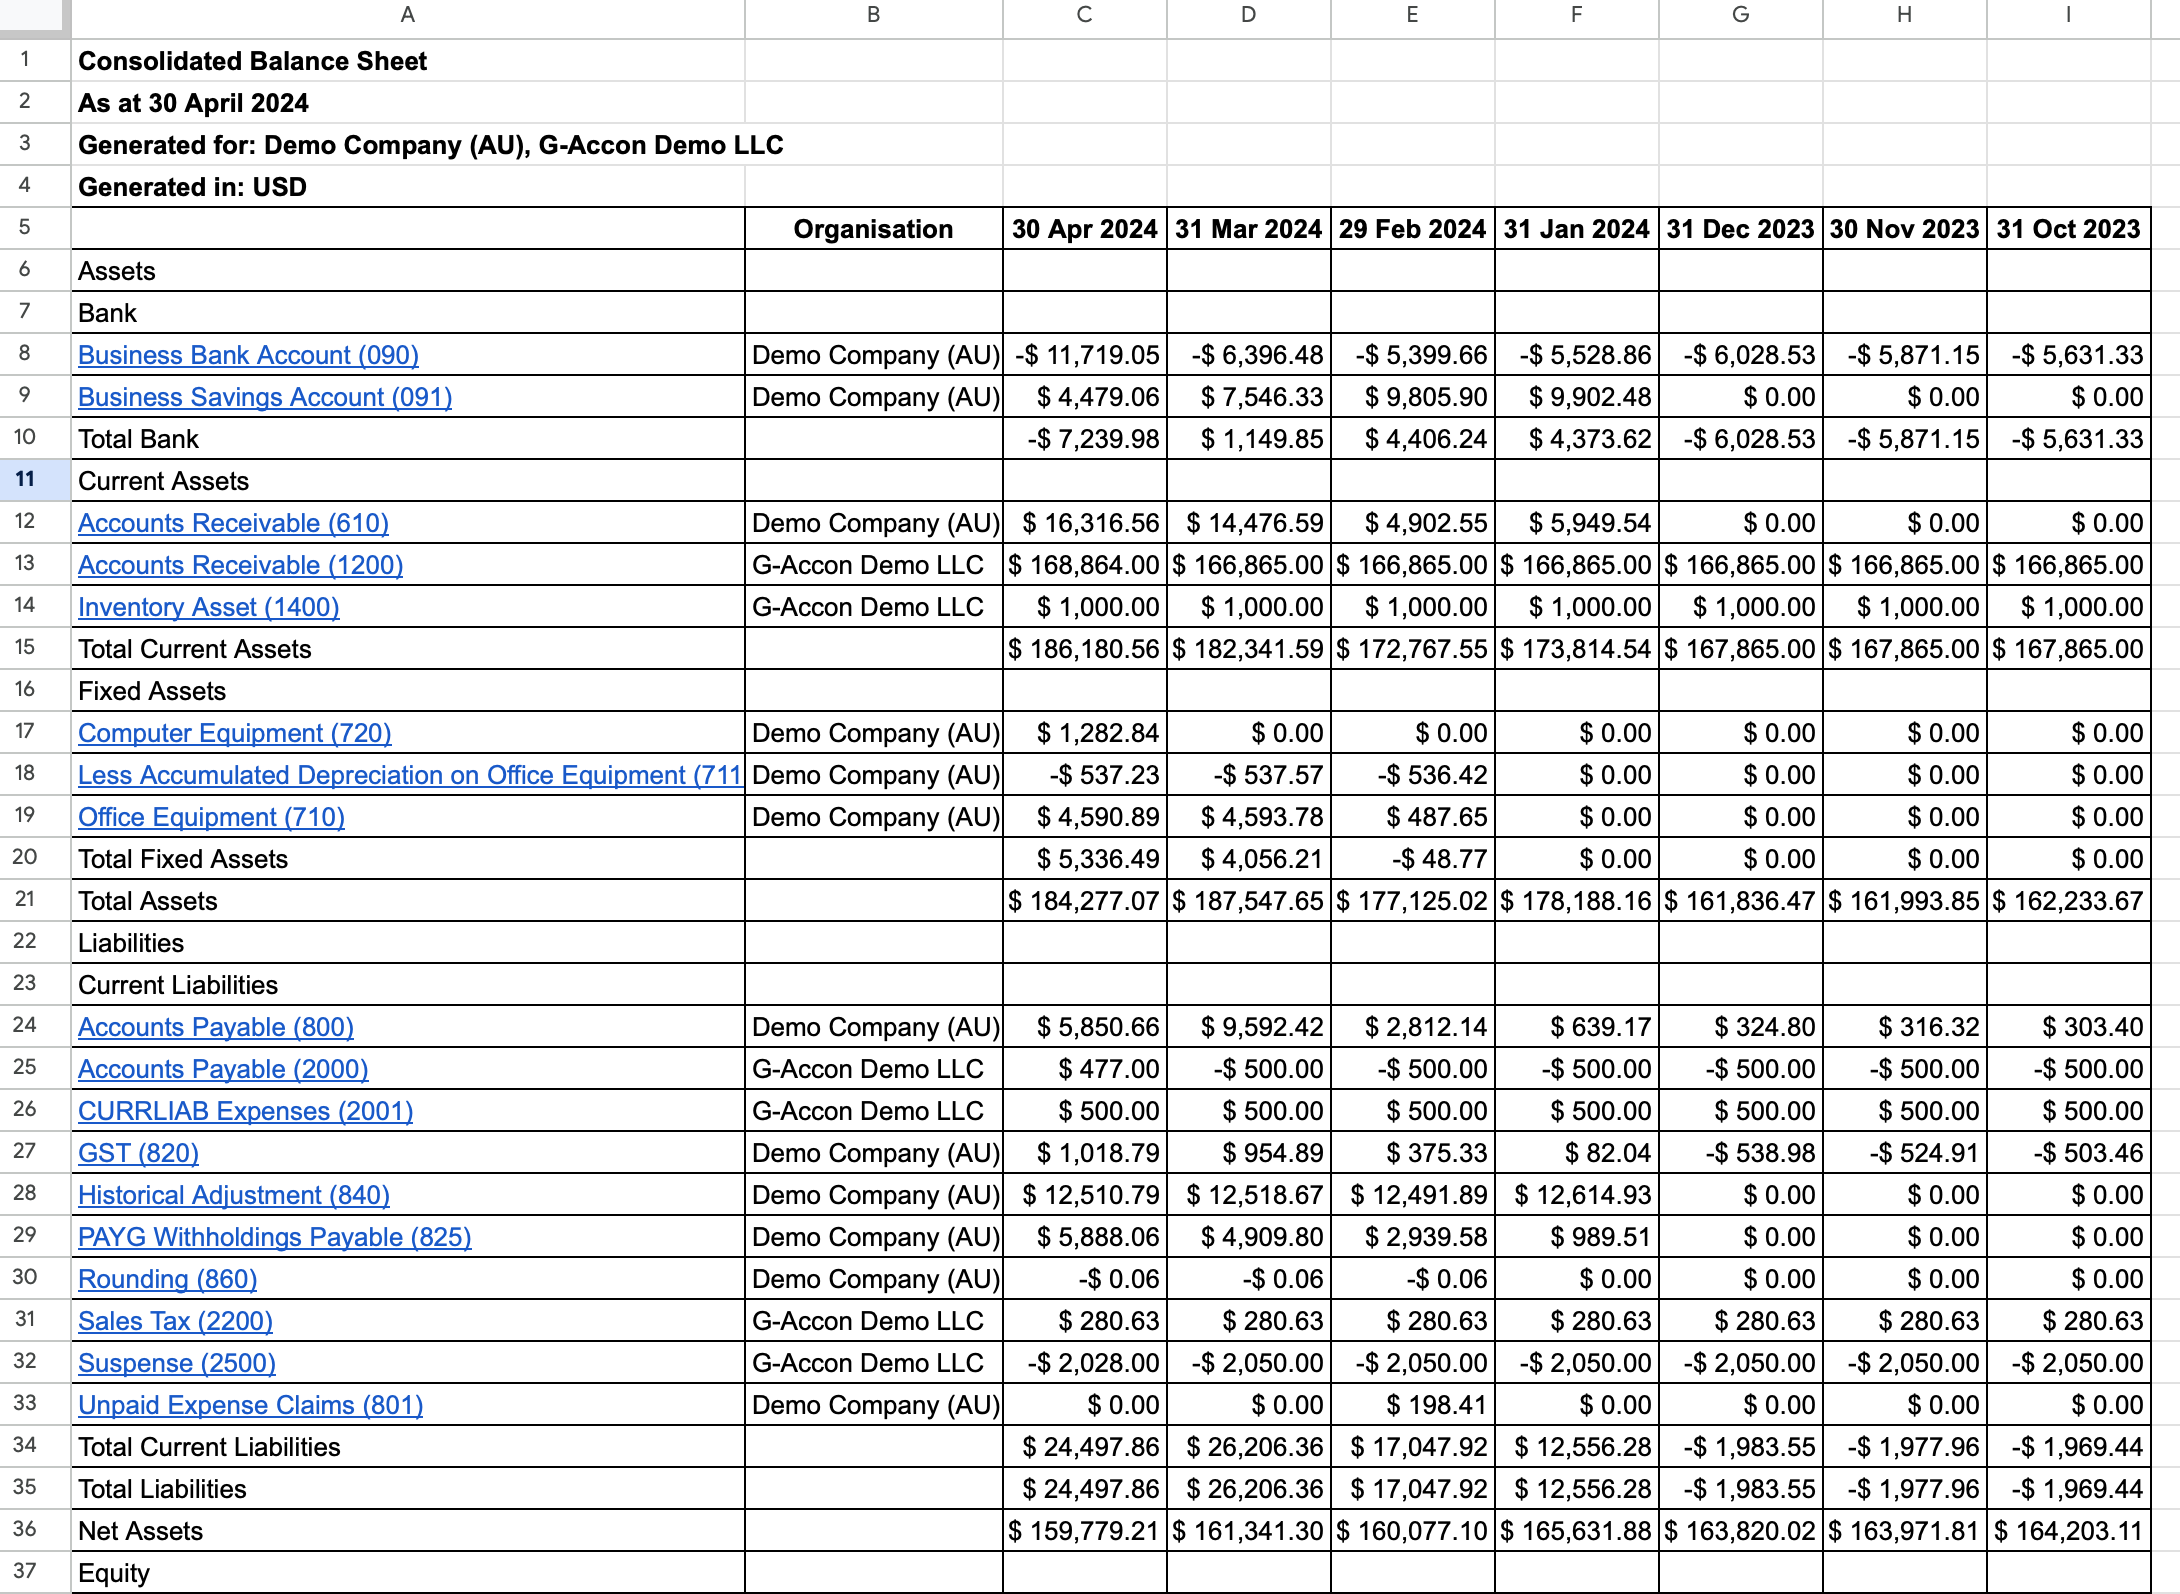Viewport: 2180px width, 1594px height.
Task: Open the Rounding (860) link
Action: 167,1279
